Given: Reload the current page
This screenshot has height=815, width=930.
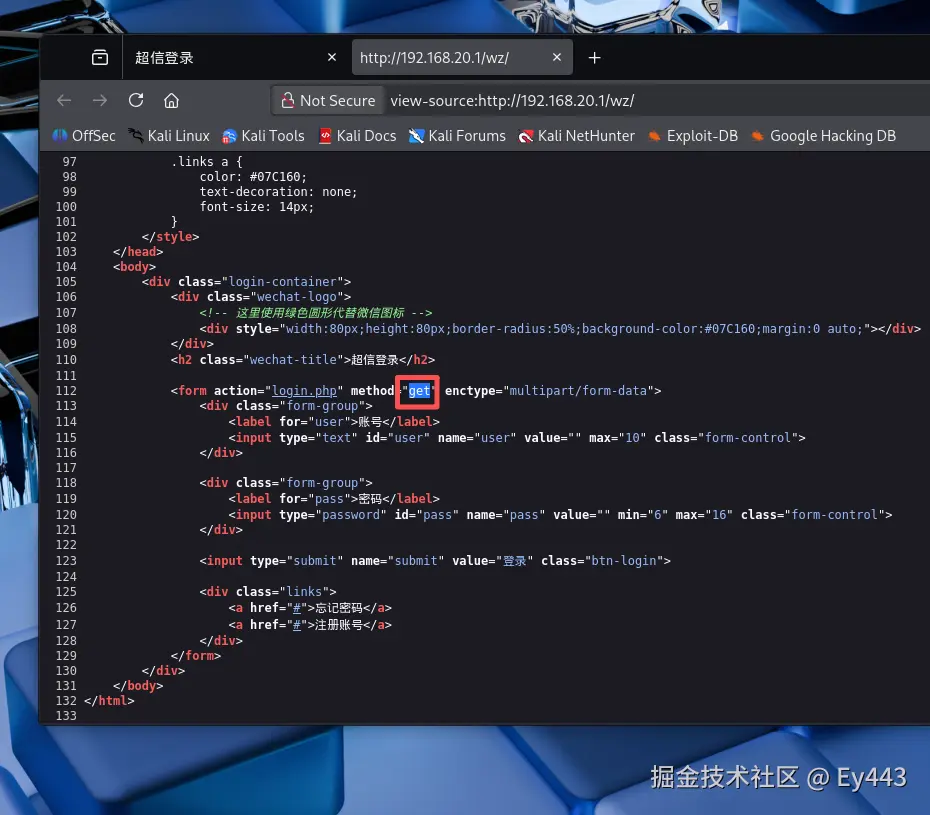Looking at the screenshot, I should [136, 100].
